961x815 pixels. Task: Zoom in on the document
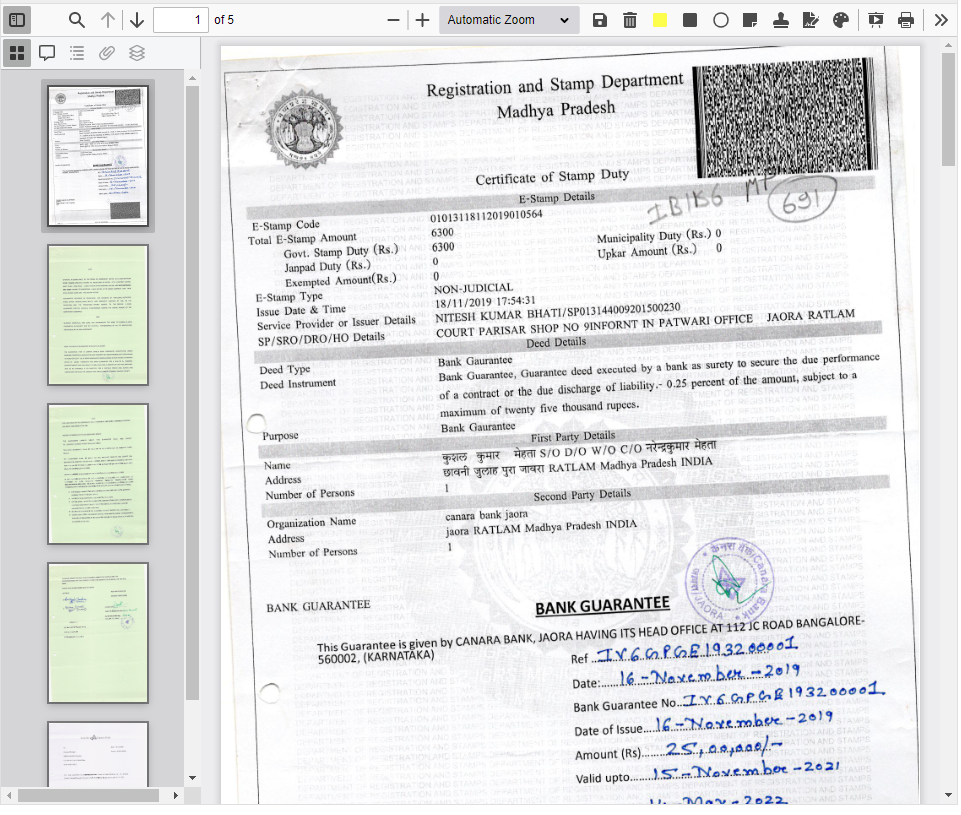[x=422, y=19]
